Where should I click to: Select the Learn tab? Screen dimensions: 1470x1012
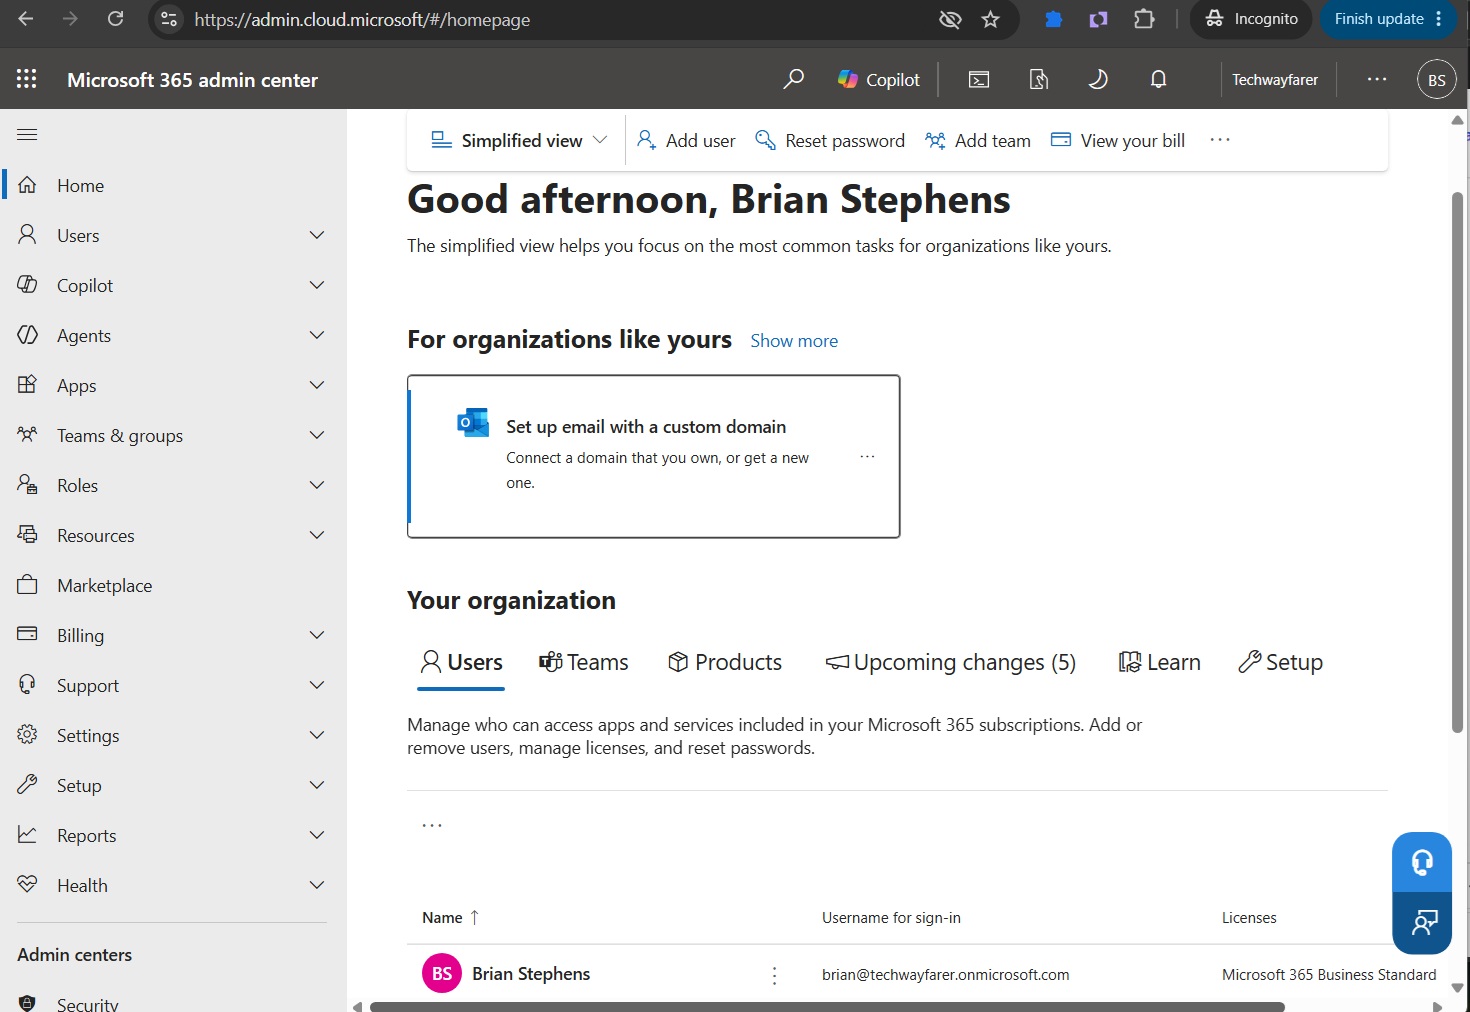pyautogui.click(x=1159, y=662)
